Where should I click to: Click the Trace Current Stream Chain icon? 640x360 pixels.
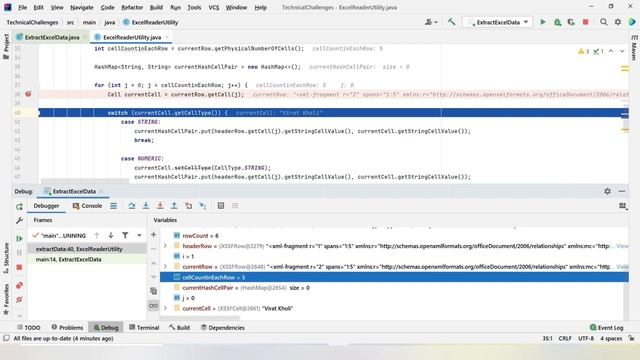235,206
